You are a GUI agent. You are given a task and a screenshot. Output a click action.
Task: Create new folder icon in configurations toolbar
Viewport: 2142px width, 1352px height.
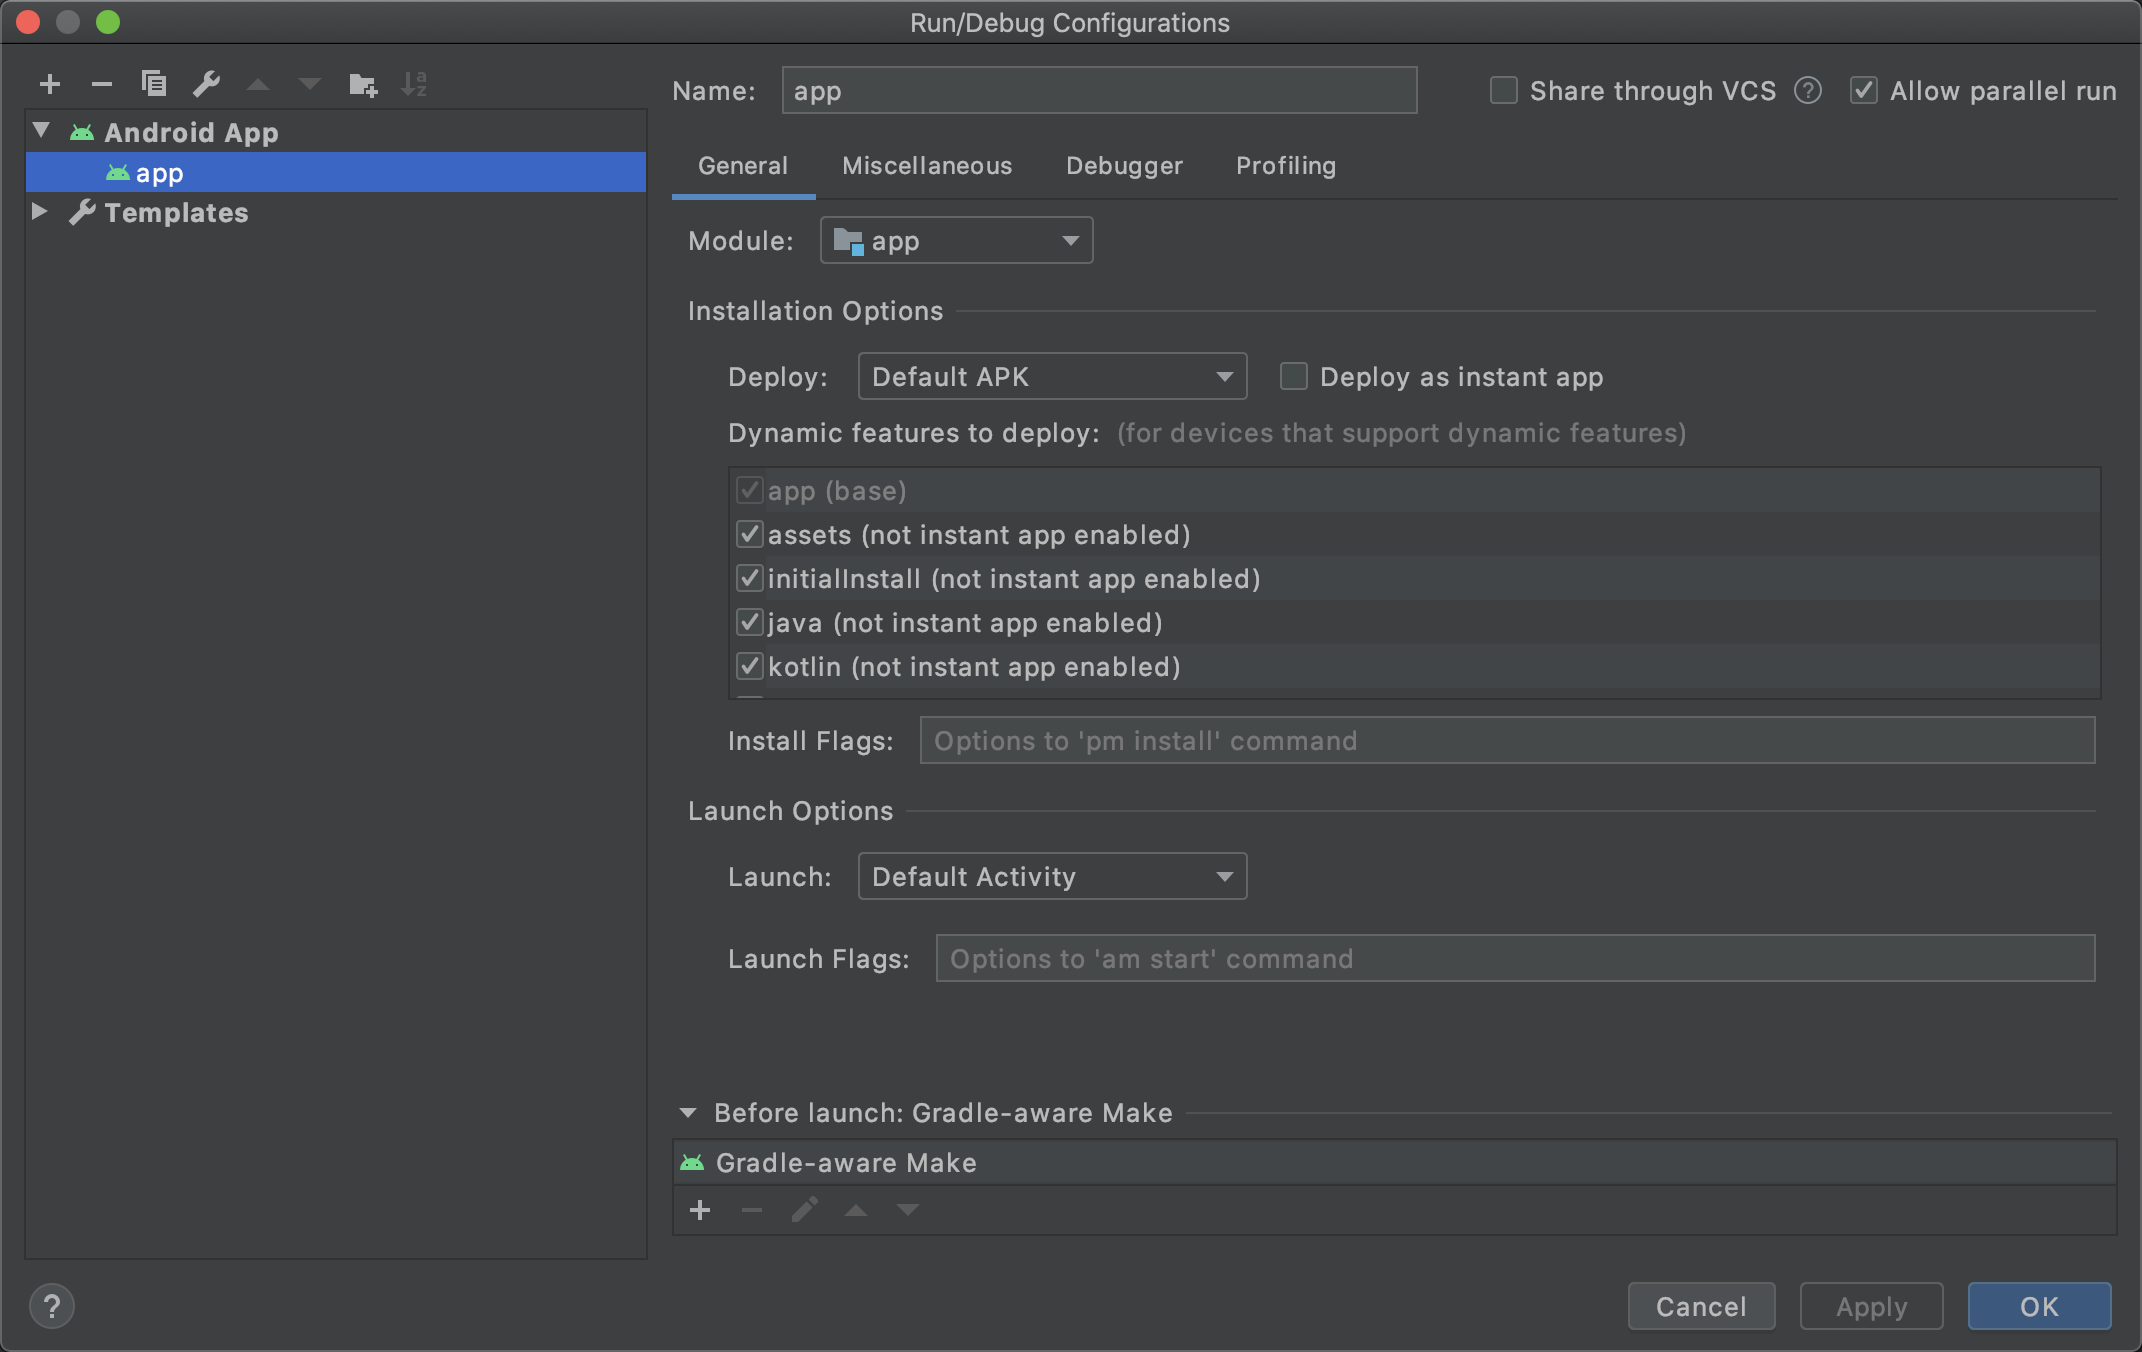[x=362, y=85]
